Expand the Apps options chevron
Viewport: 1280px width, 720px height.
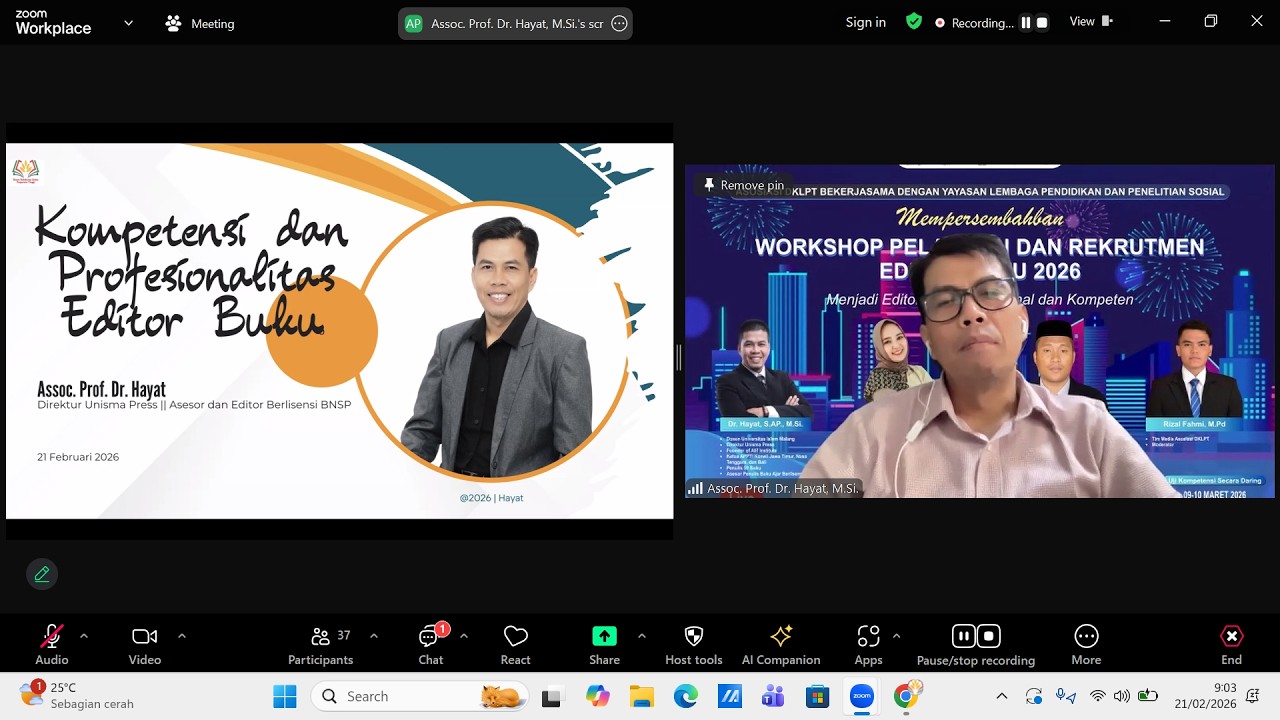coord(896,636)
